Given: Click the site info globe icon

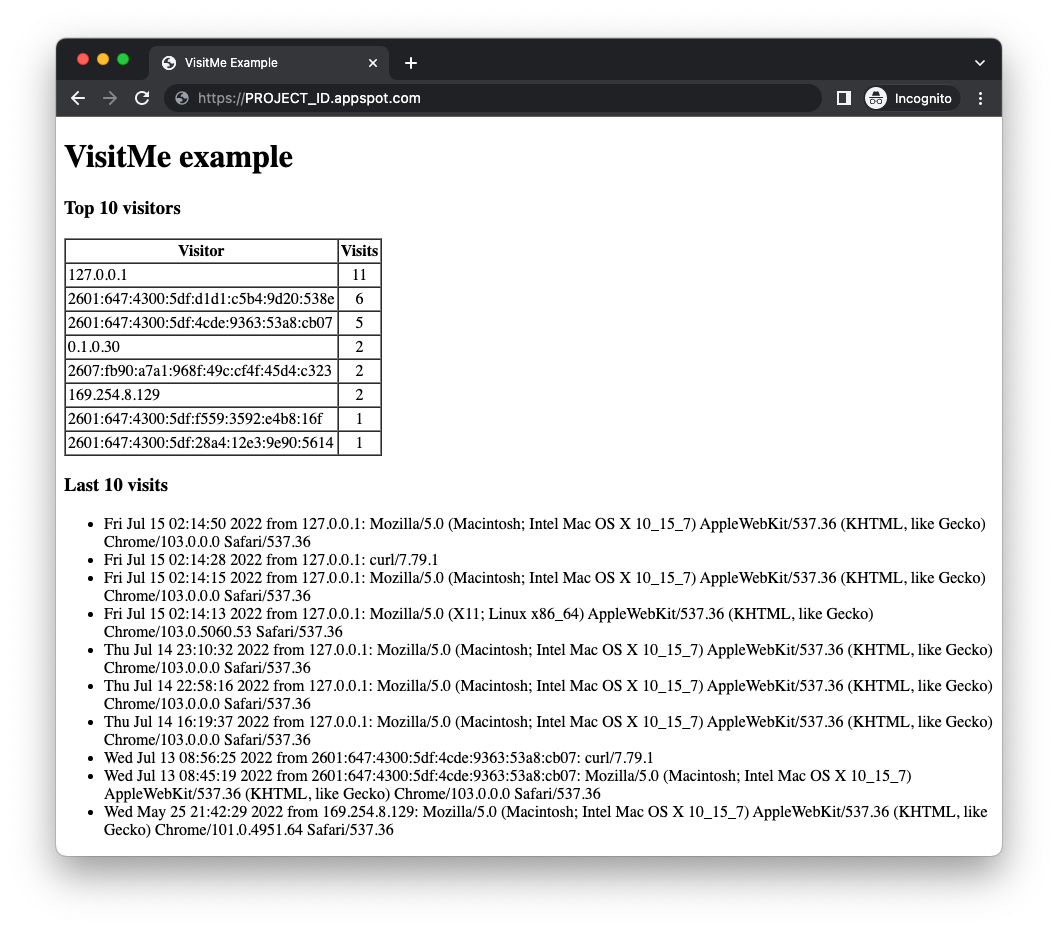Looking at the screenshot, I should click(182, 98).
